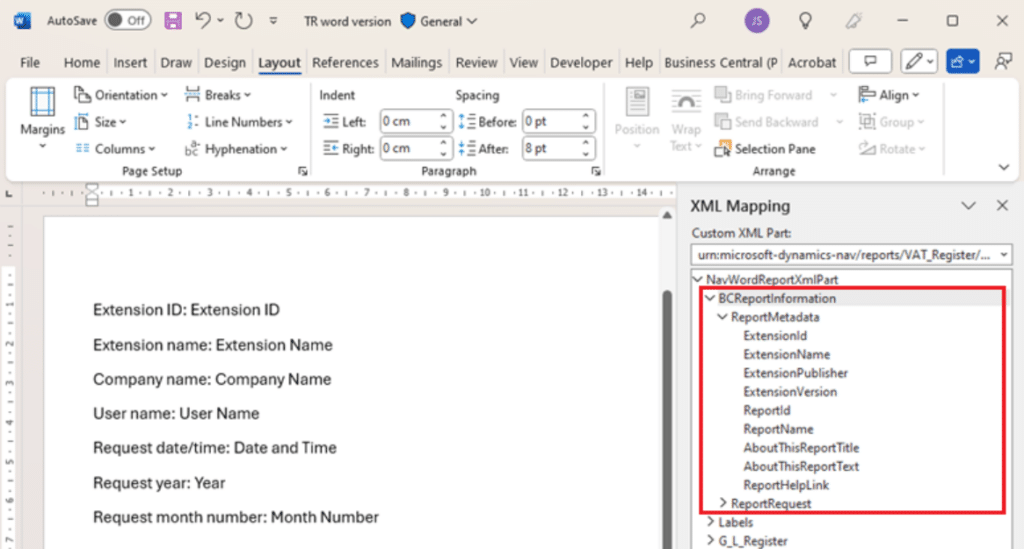1024x549 pixels.
Task: Click the Redo icon in title bar
Action: [244, 20]
